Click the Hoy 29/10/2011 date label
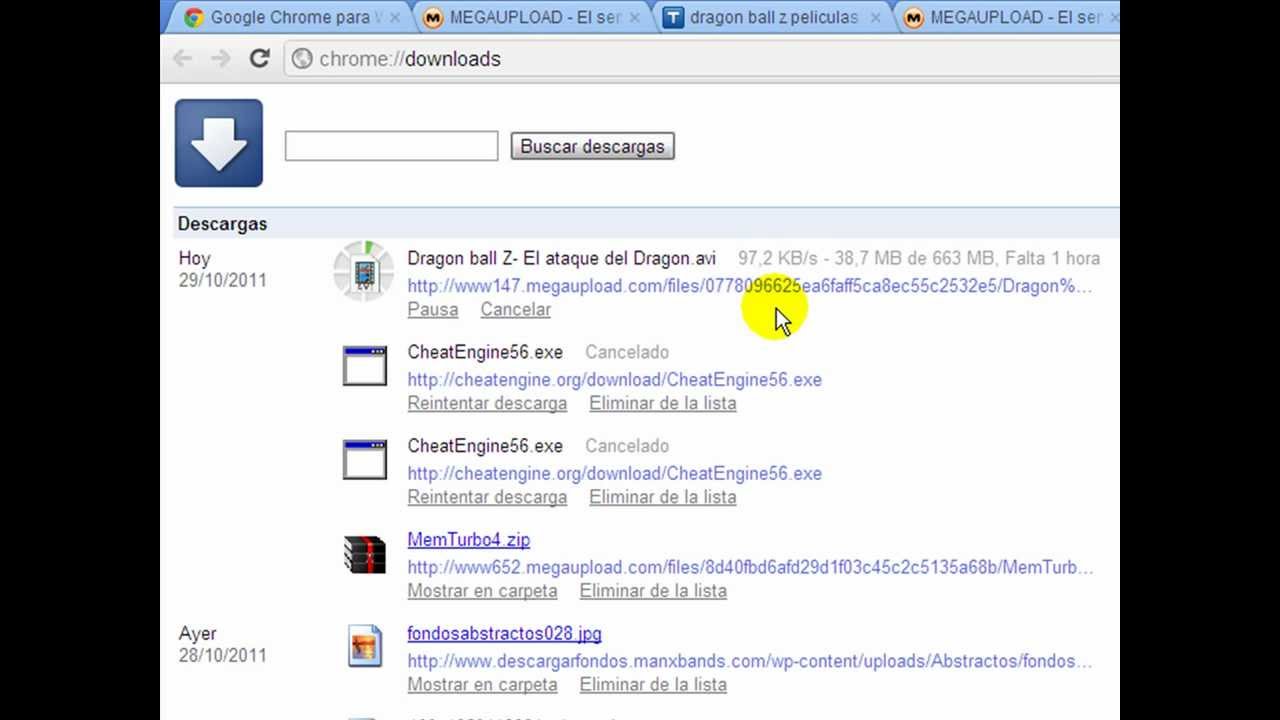 pos(222,269)
